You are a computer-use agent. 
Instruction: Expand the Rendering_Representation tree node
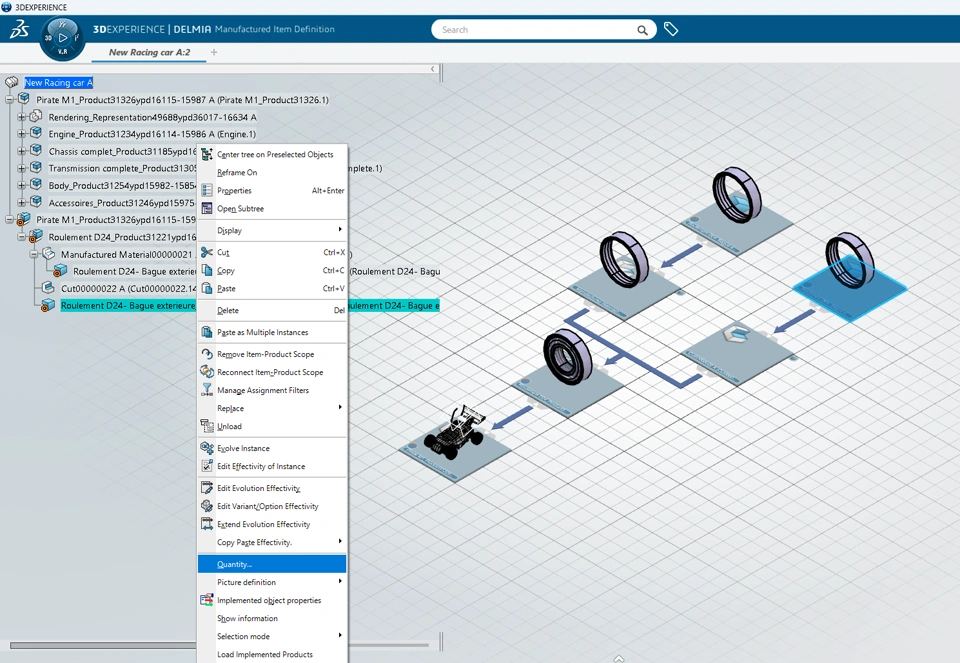[x=21, y=116]
